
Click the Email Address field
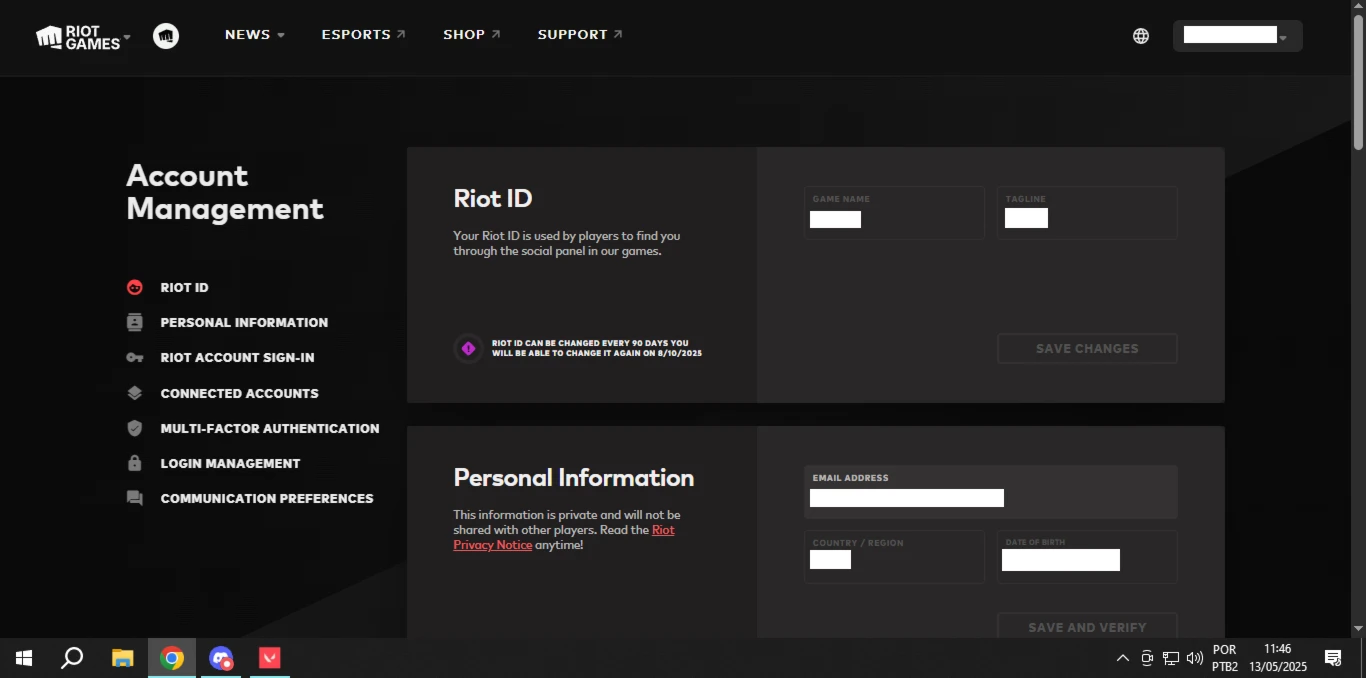coord(991,492)
